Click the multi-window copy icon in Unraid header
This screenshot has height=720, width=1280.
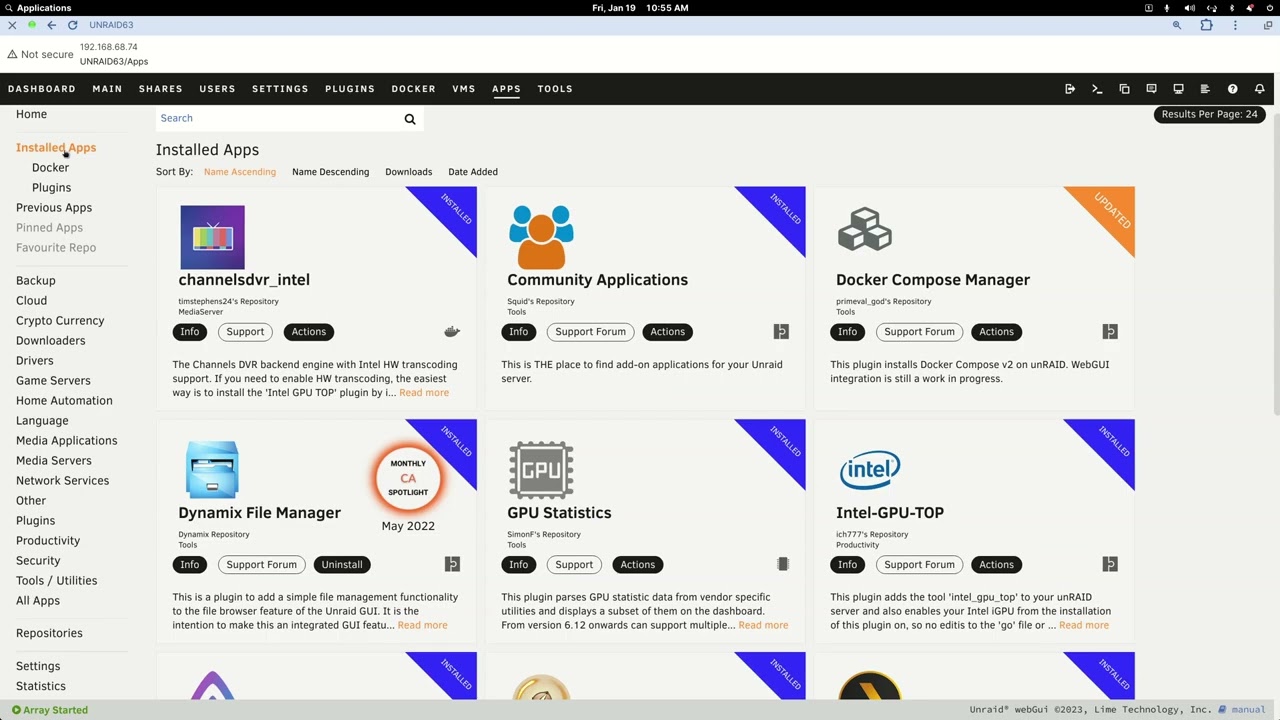pyautogui.click(x=1124, y=89)
